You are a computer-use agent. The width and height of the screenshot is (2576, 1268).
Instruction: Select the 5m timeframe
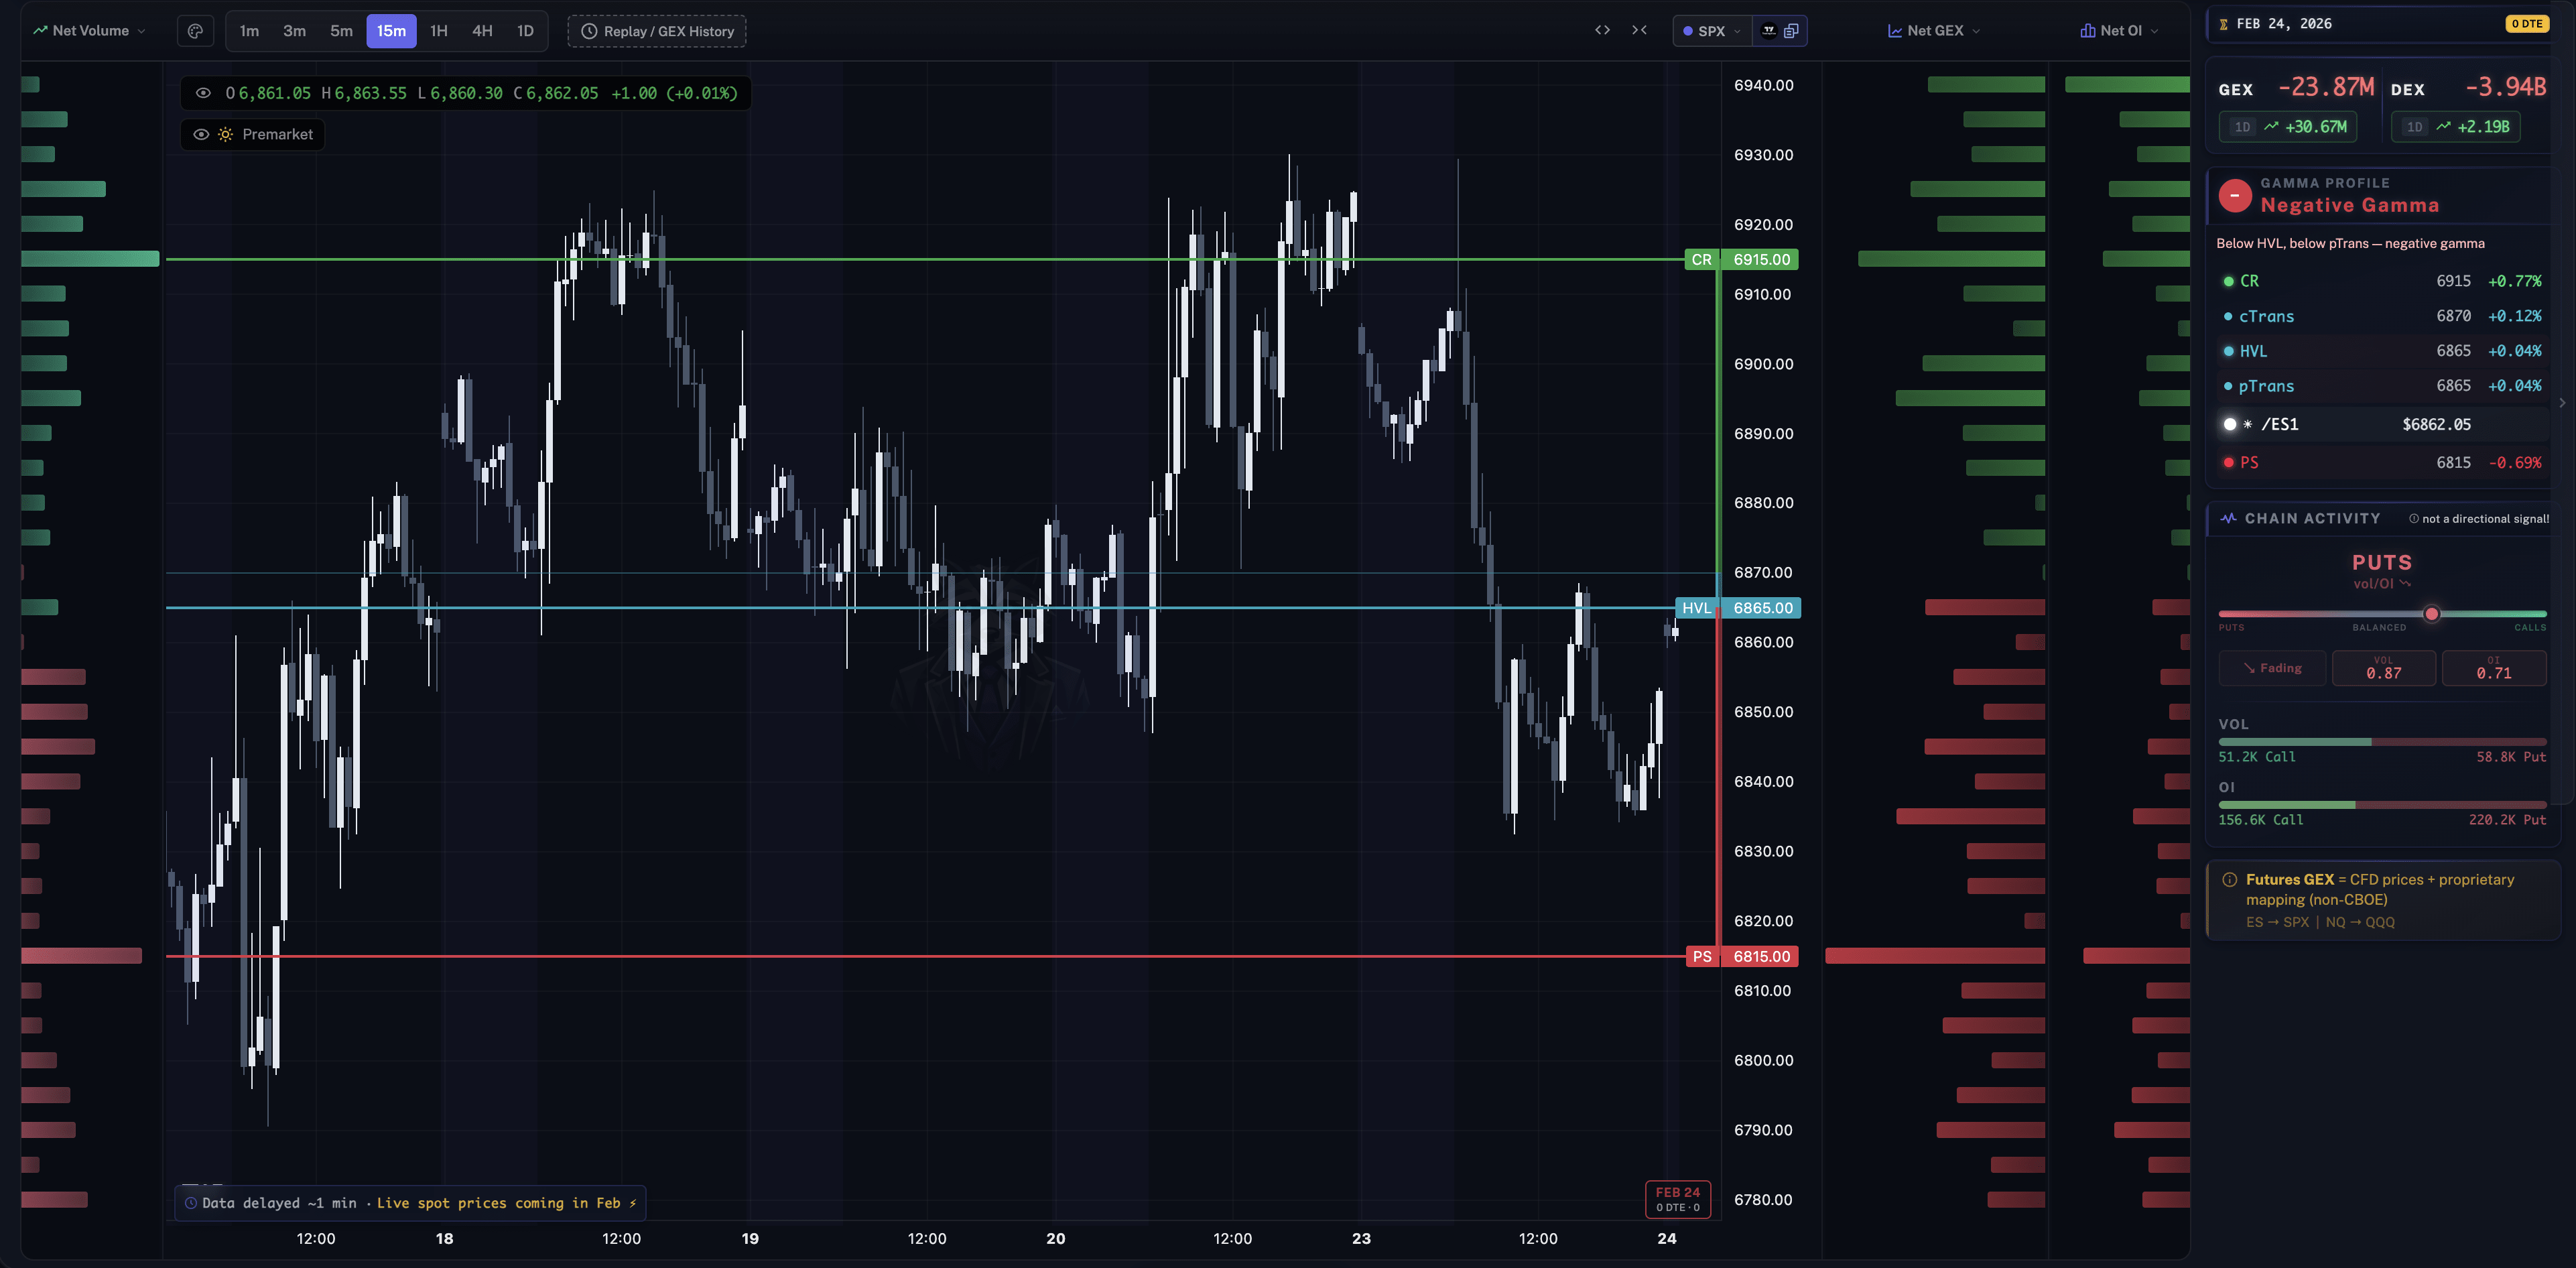(x=341, y=31)
